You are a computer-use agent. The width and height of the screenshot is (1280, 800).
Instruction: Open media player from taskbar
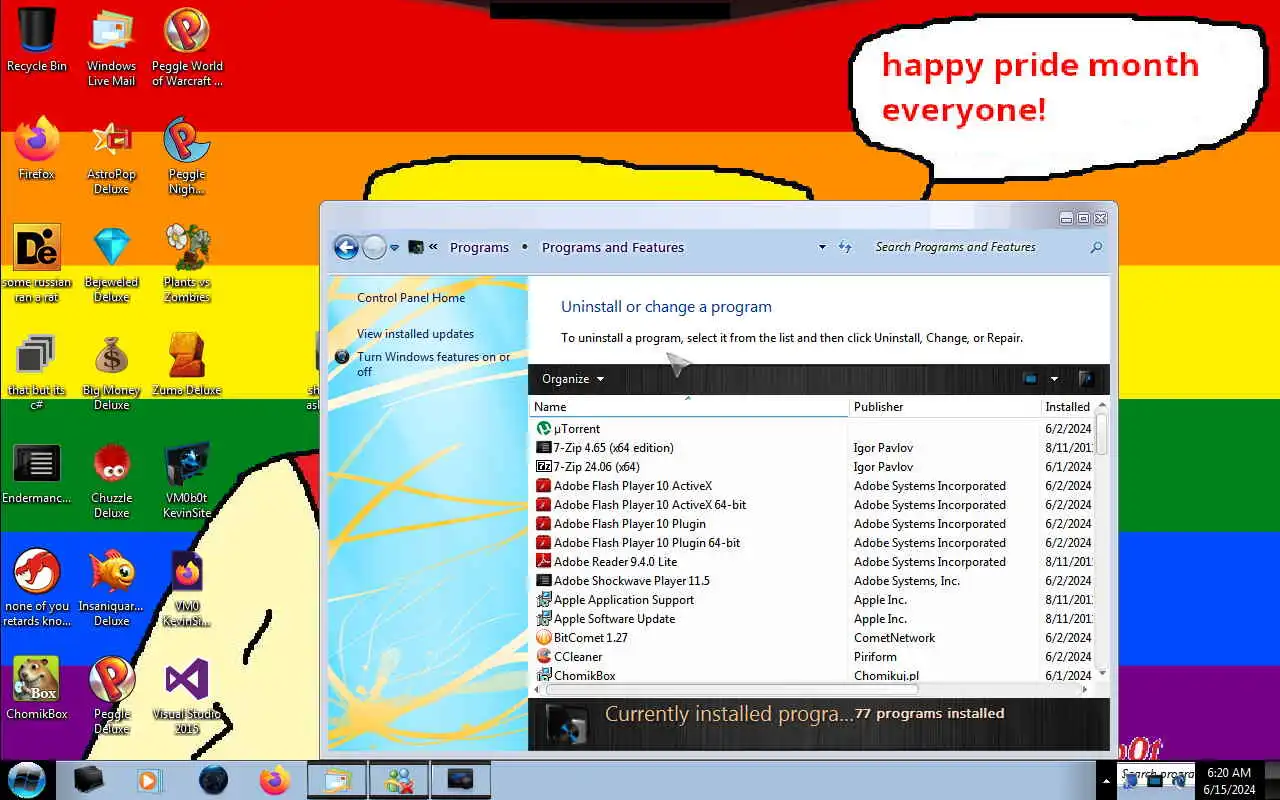[150, 779]
